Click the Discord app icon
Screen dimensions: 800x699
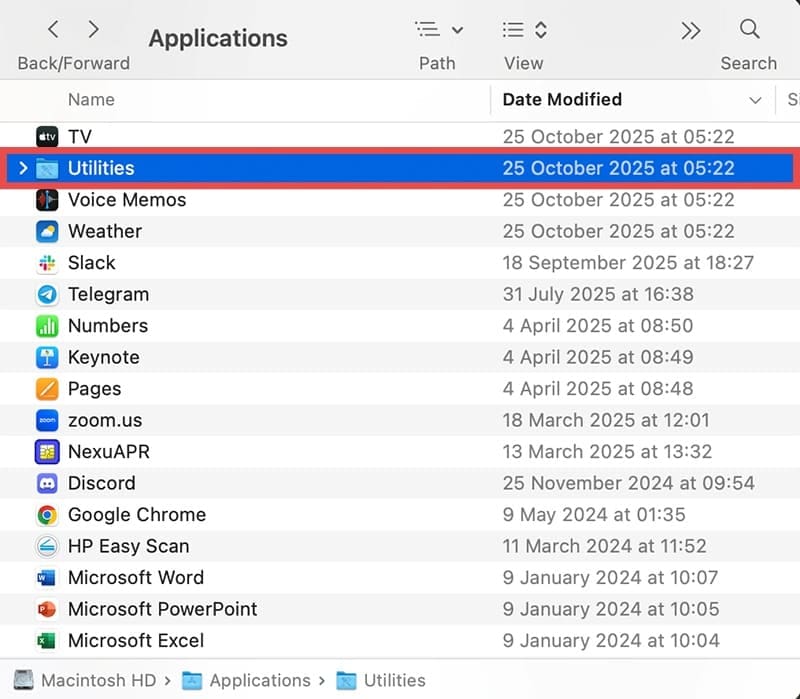47,484
